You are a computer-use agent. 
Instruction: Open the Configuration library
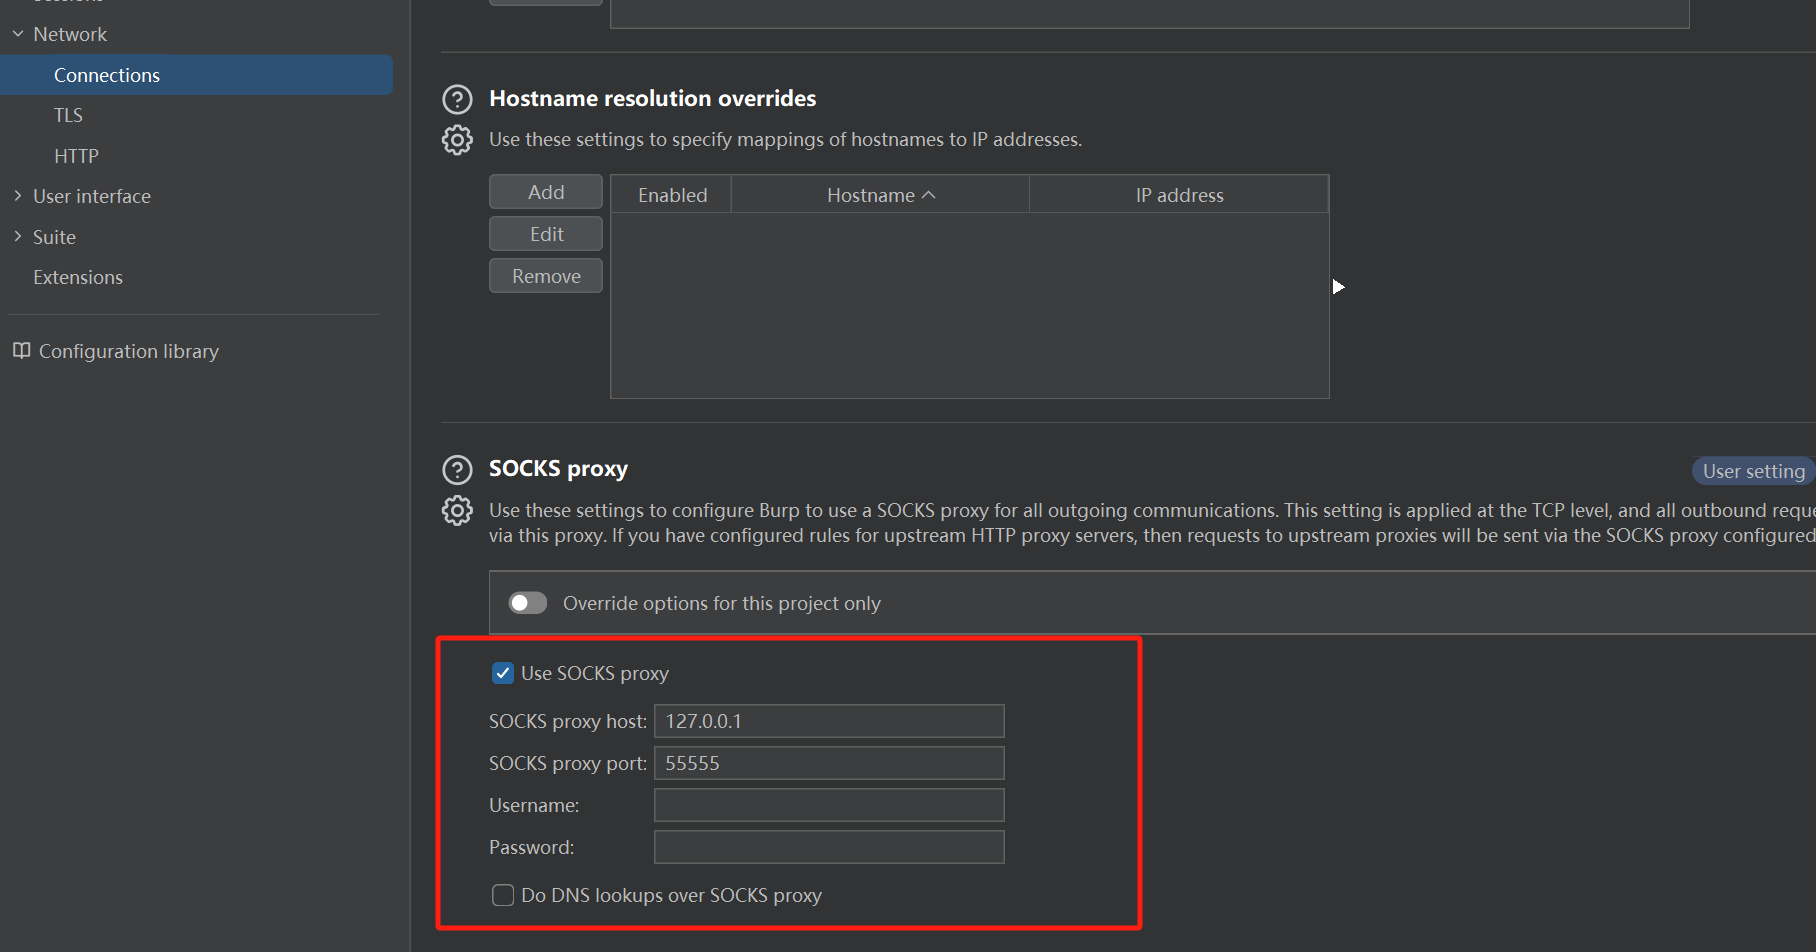tap(128, 351)
